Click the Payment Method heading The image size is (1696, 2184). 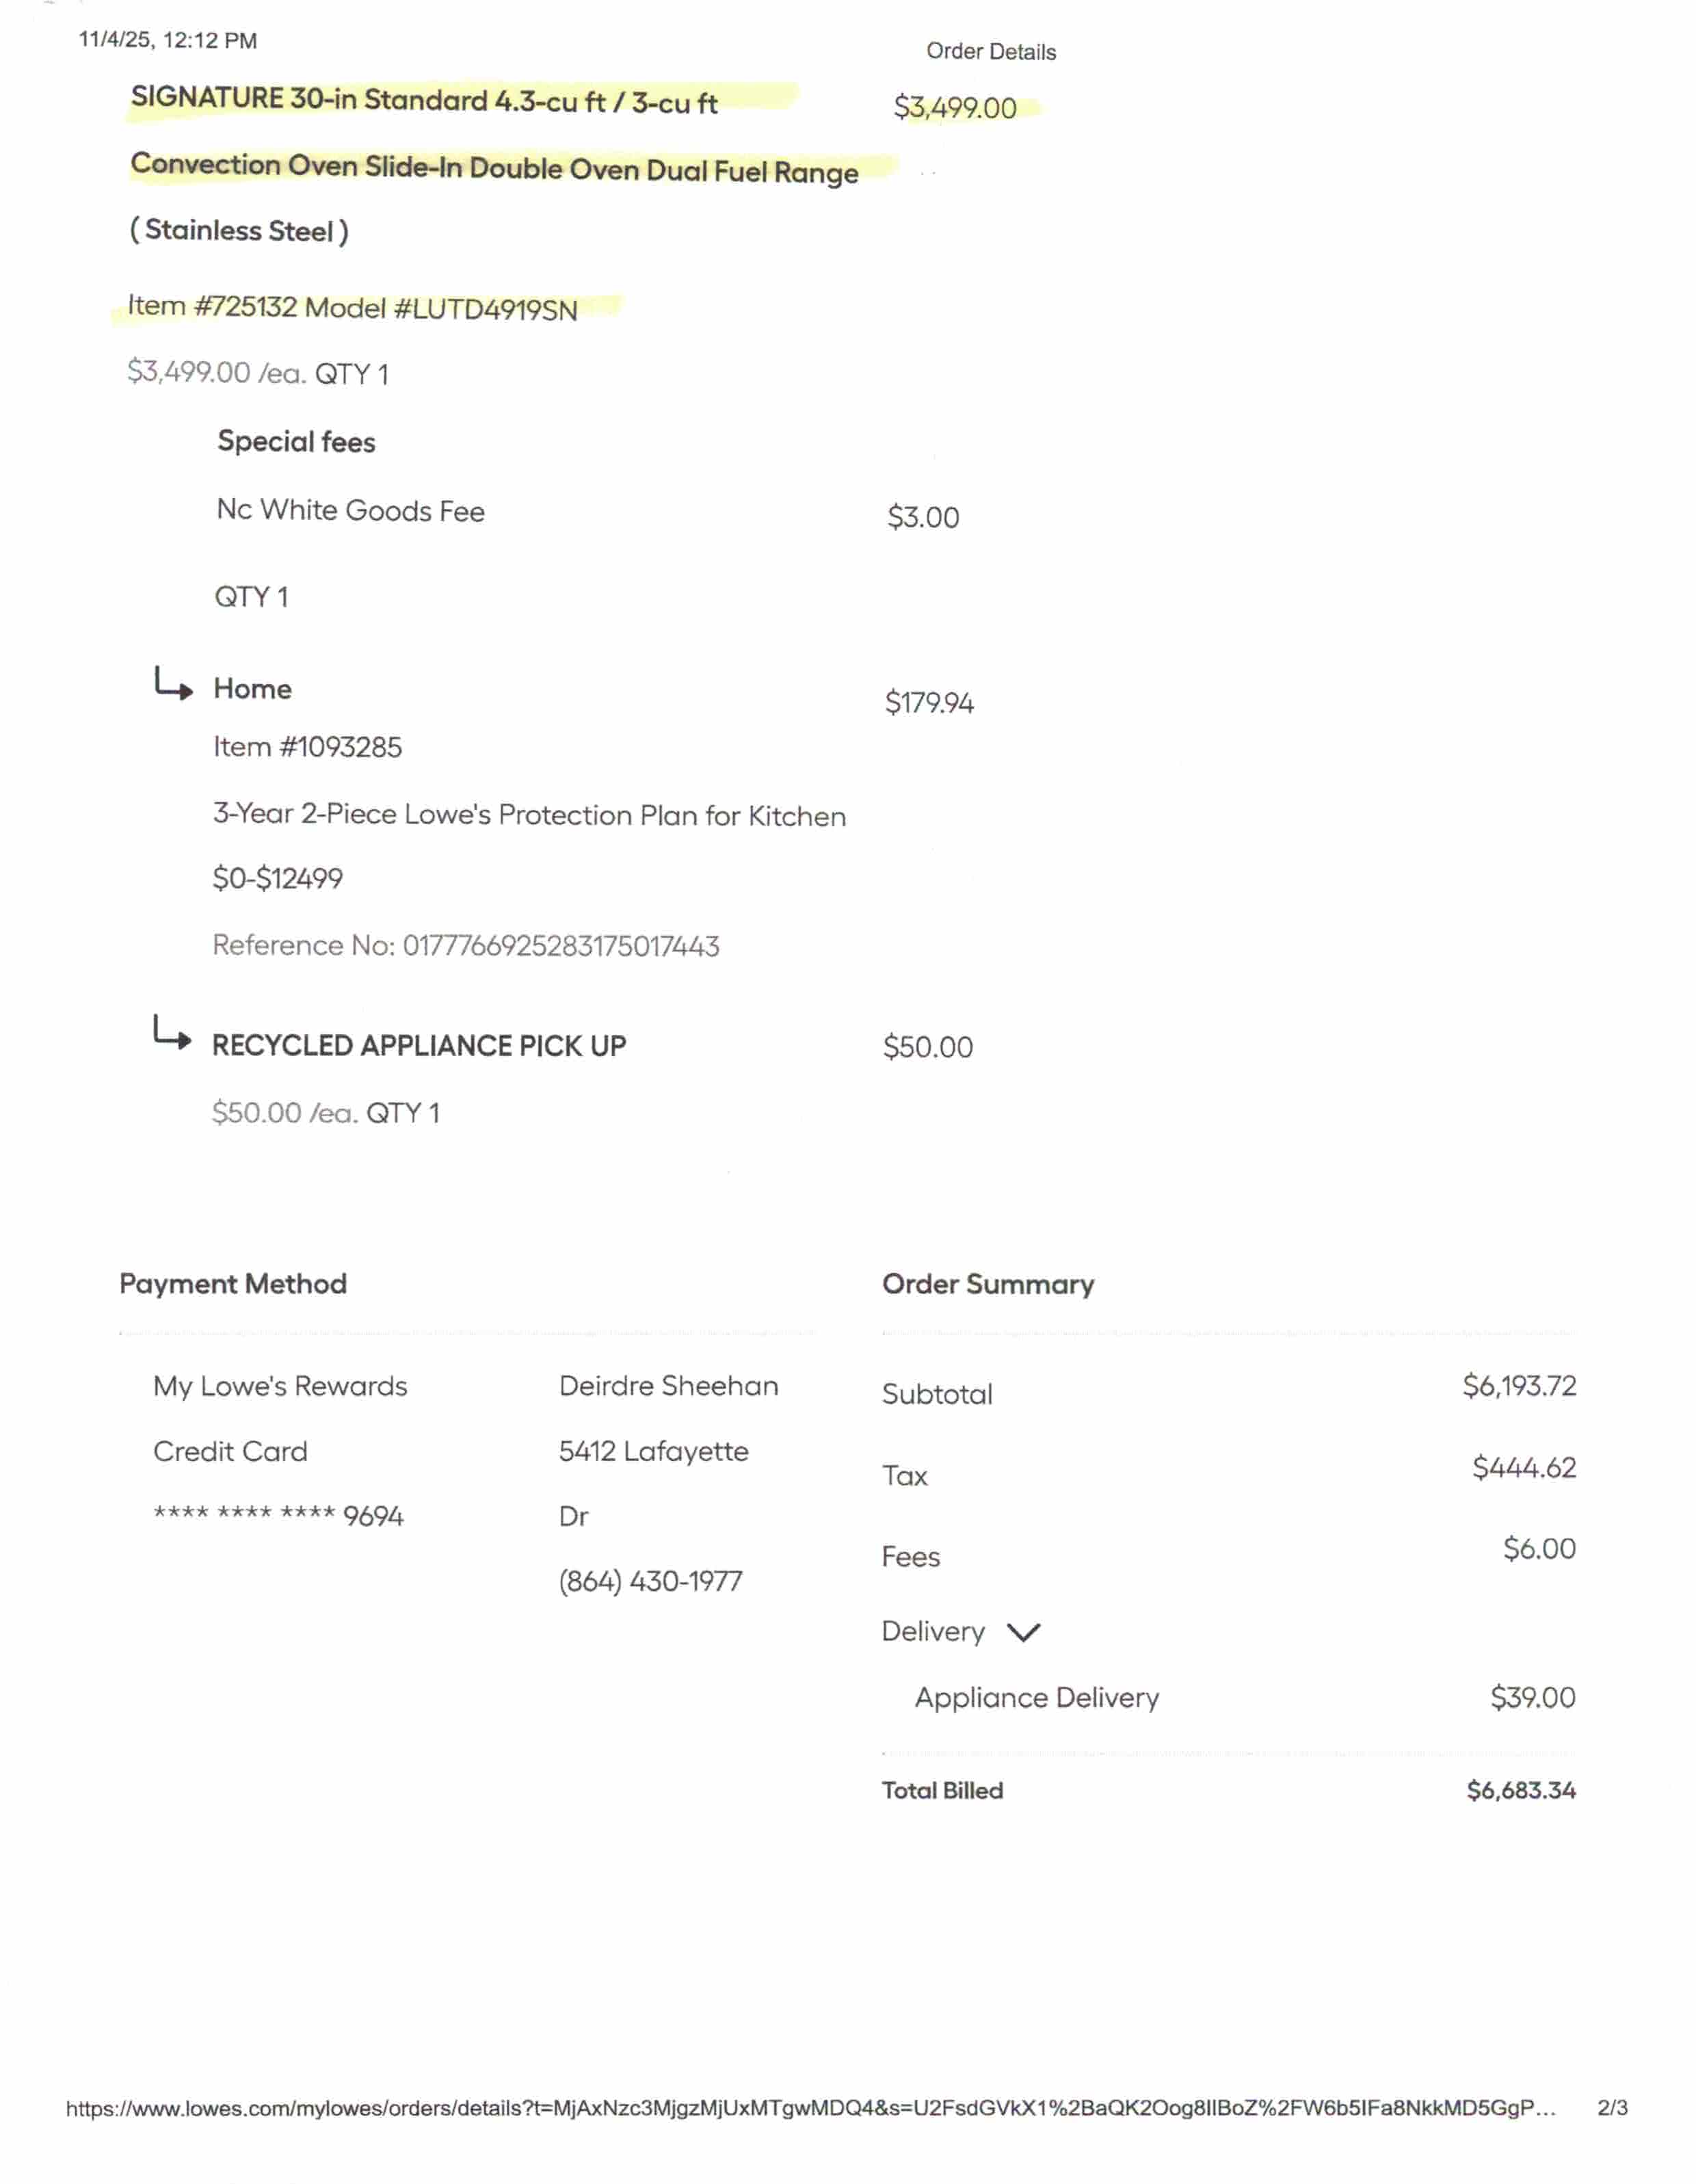coord(233,1284)
